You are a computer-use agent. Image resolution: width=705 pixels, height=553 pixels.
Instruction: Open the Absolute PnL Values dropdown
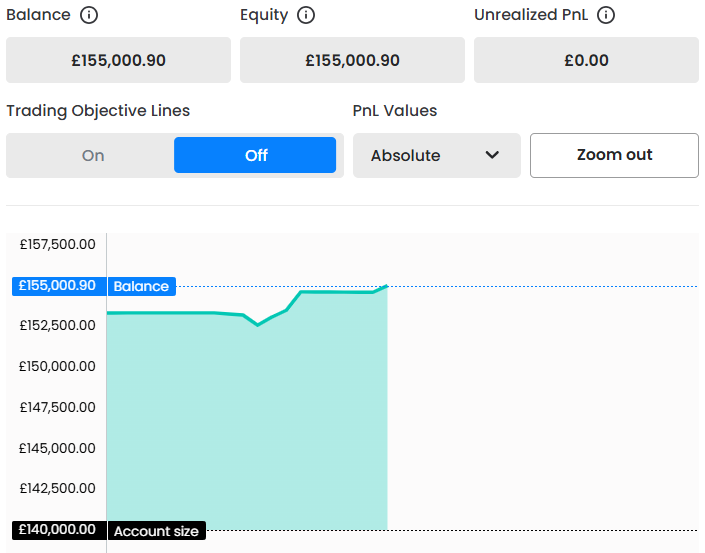click(436, 156)
